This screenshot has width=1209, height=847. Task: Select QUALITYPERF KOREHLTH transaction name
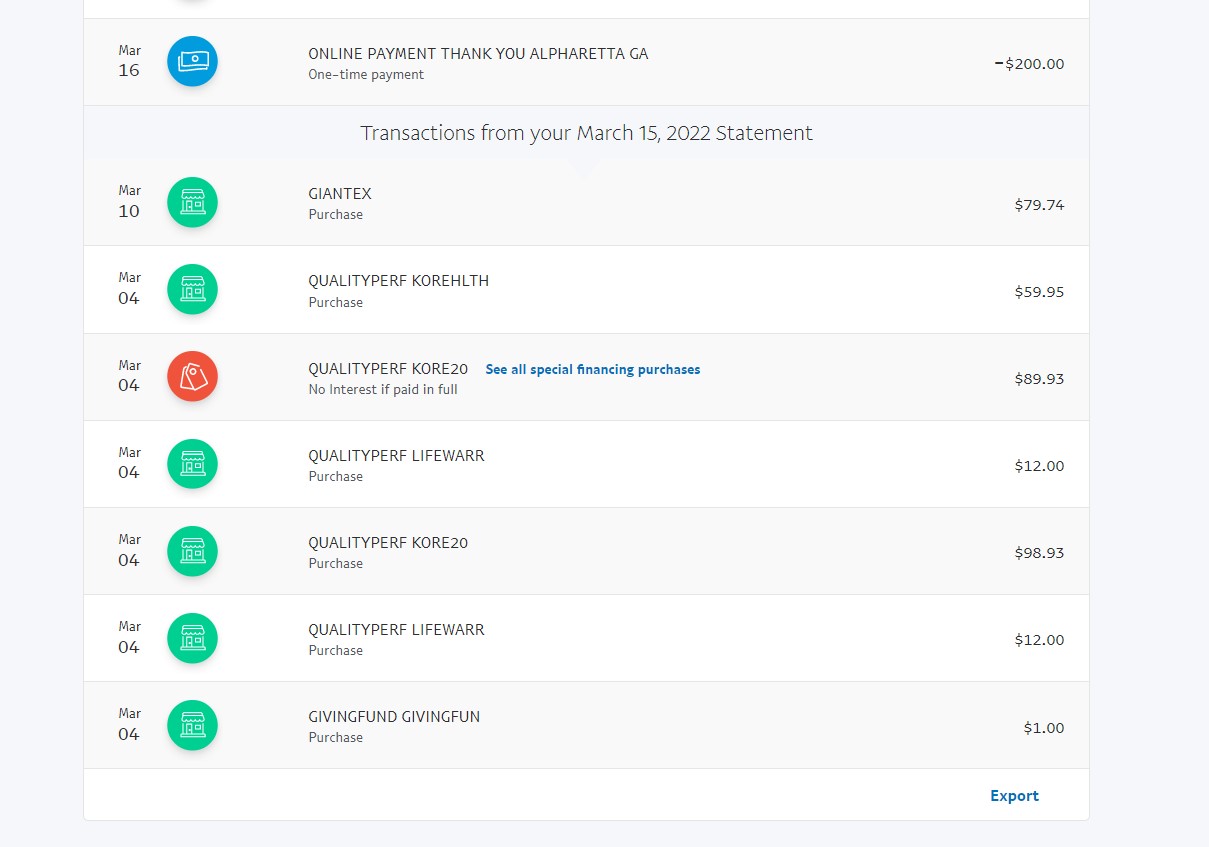click(x=399, y=281)
